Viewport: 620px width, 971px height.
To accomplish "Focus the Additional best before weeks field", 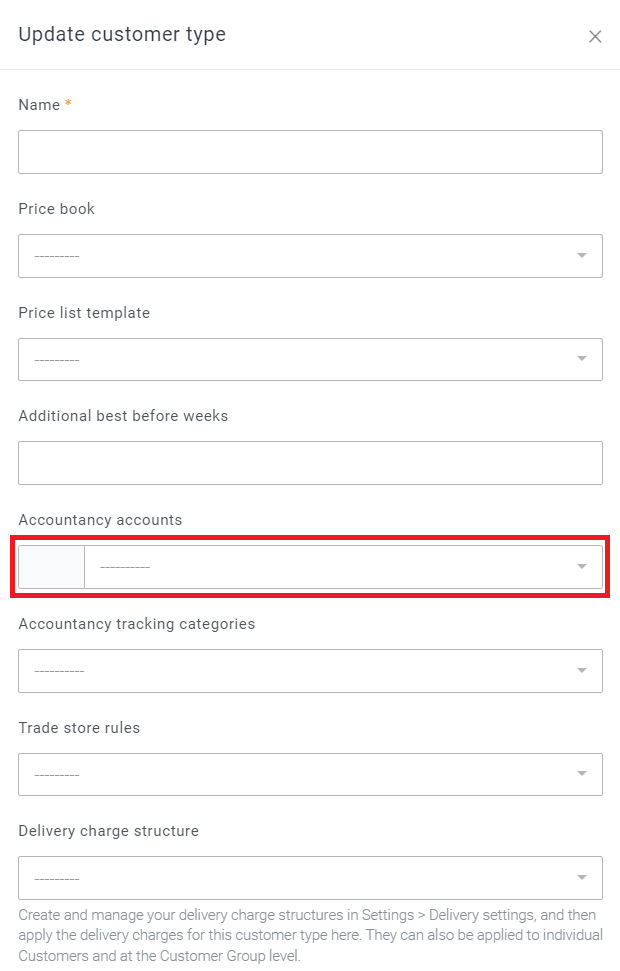I will (x=310, y=463).
